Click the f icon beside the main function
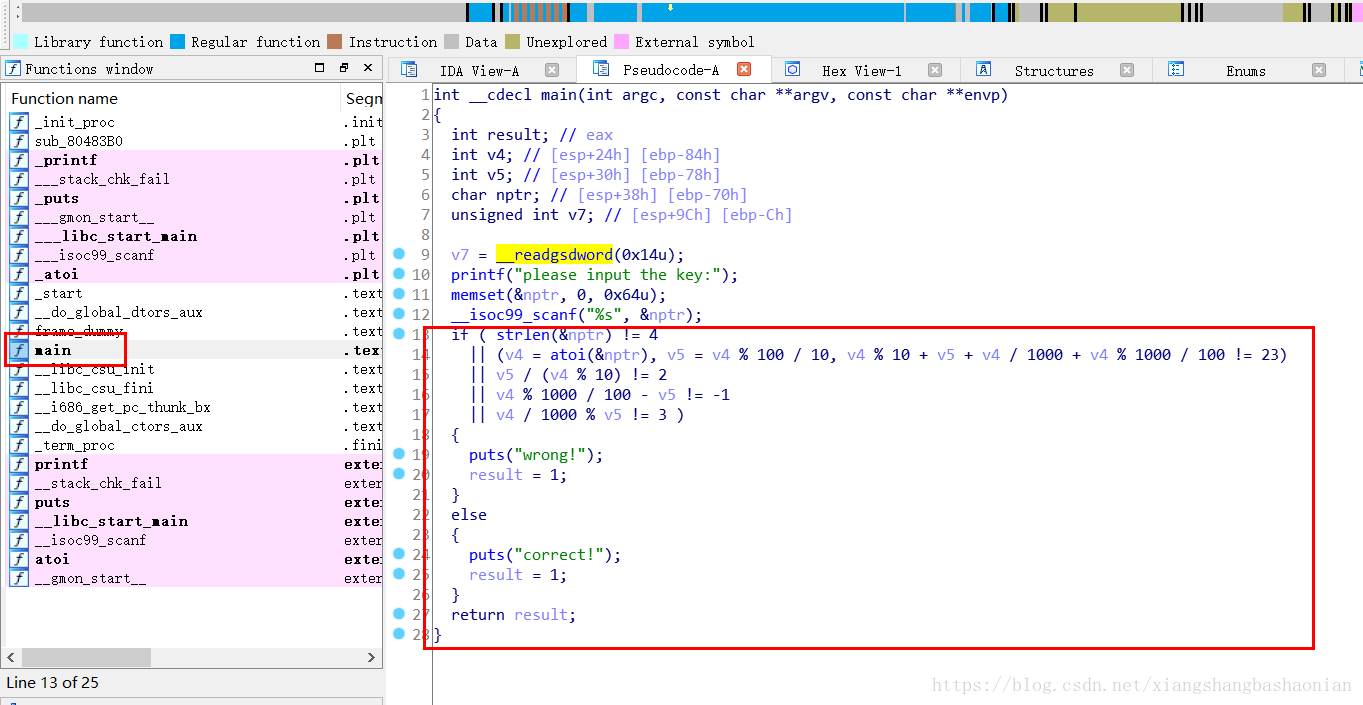The height and width of the screenshot is (705, 1363). tap(18, 350)
